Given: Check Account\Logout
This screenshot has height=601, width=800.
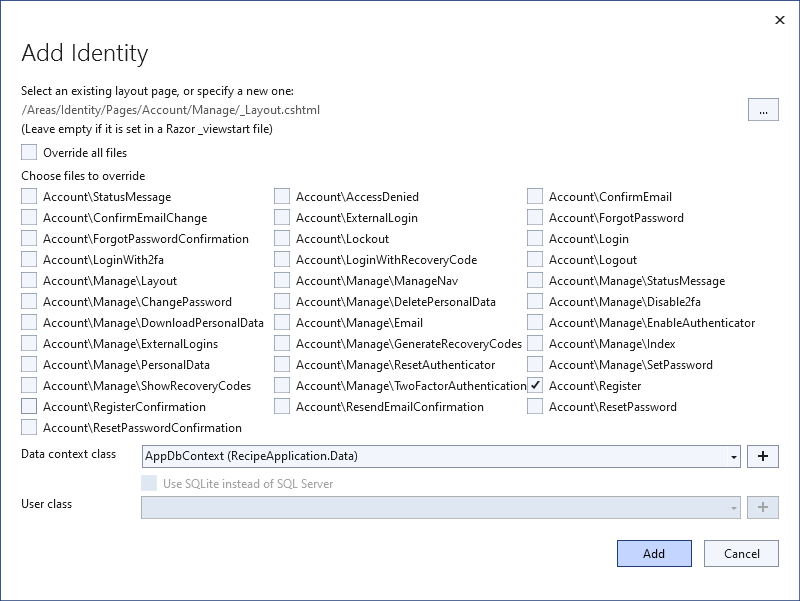Looking at the screenshot, I should 535,259.
